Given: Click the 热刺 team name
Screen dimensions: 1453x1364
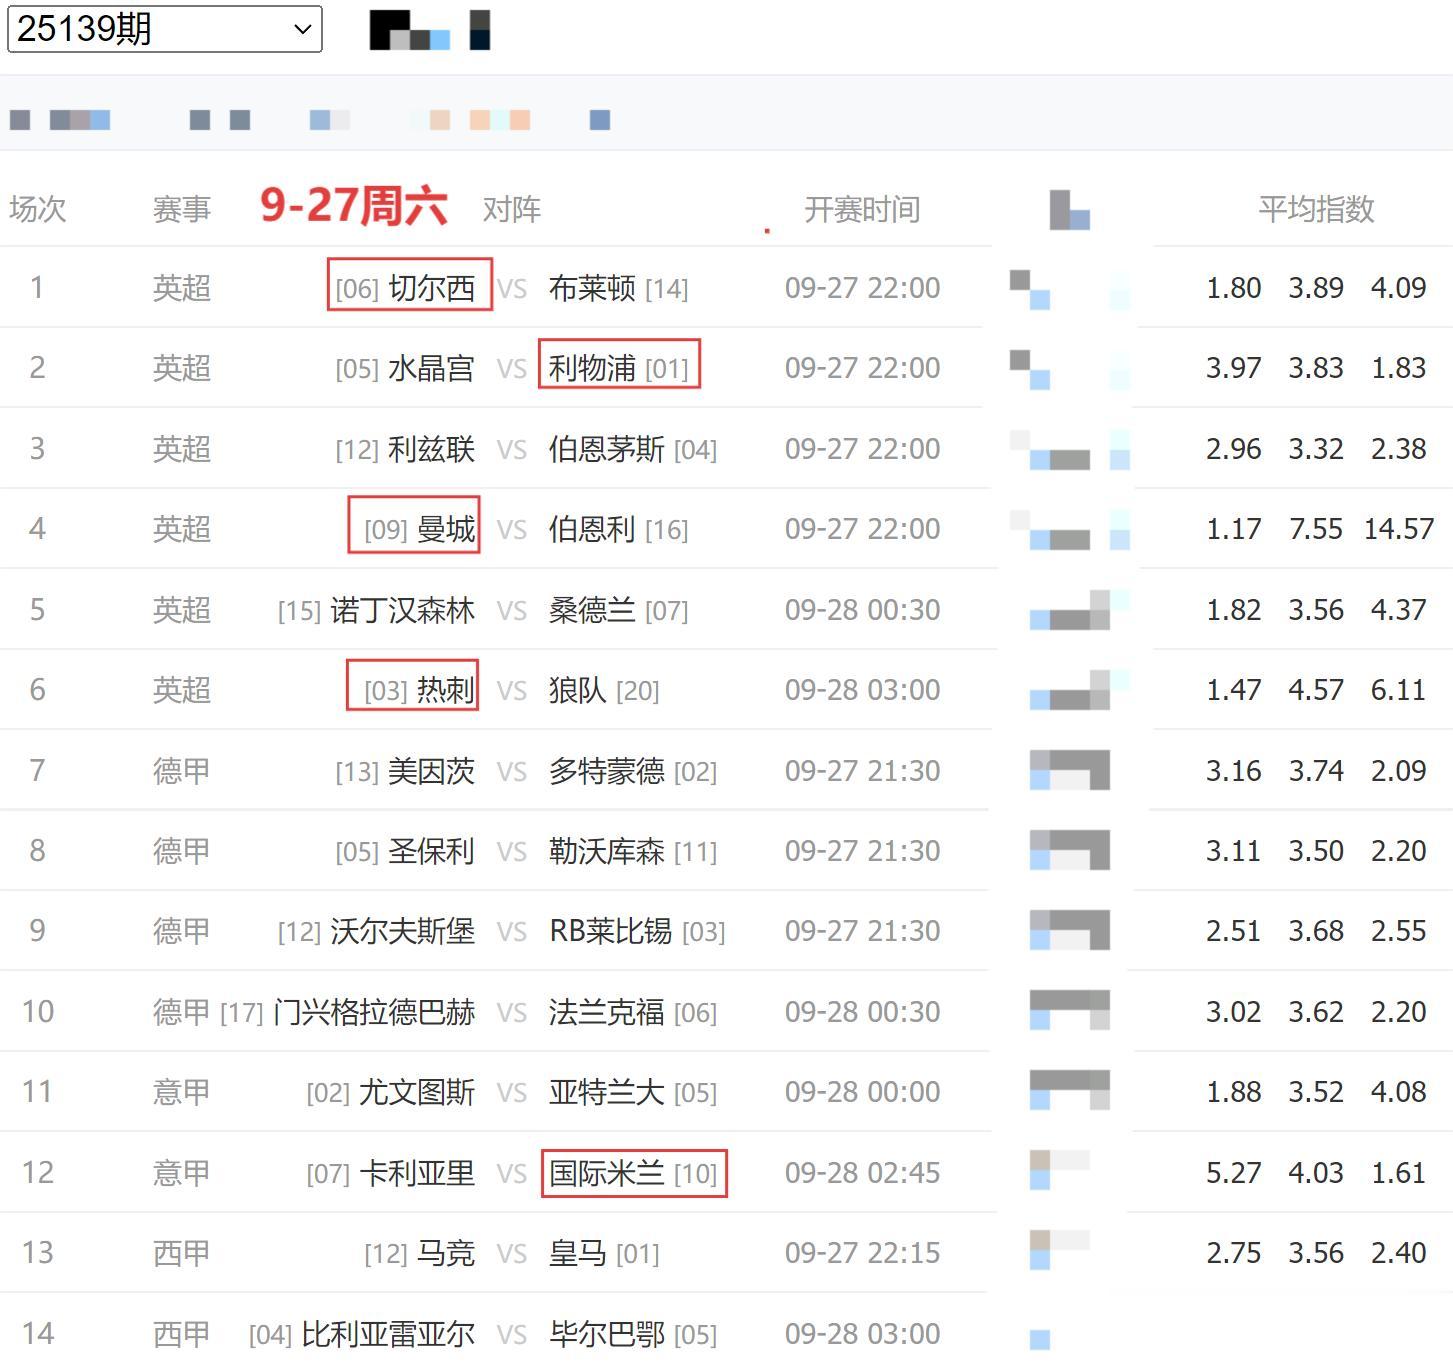Looking at the screenshot, I should pyautogui.click(x=445, y=690).
